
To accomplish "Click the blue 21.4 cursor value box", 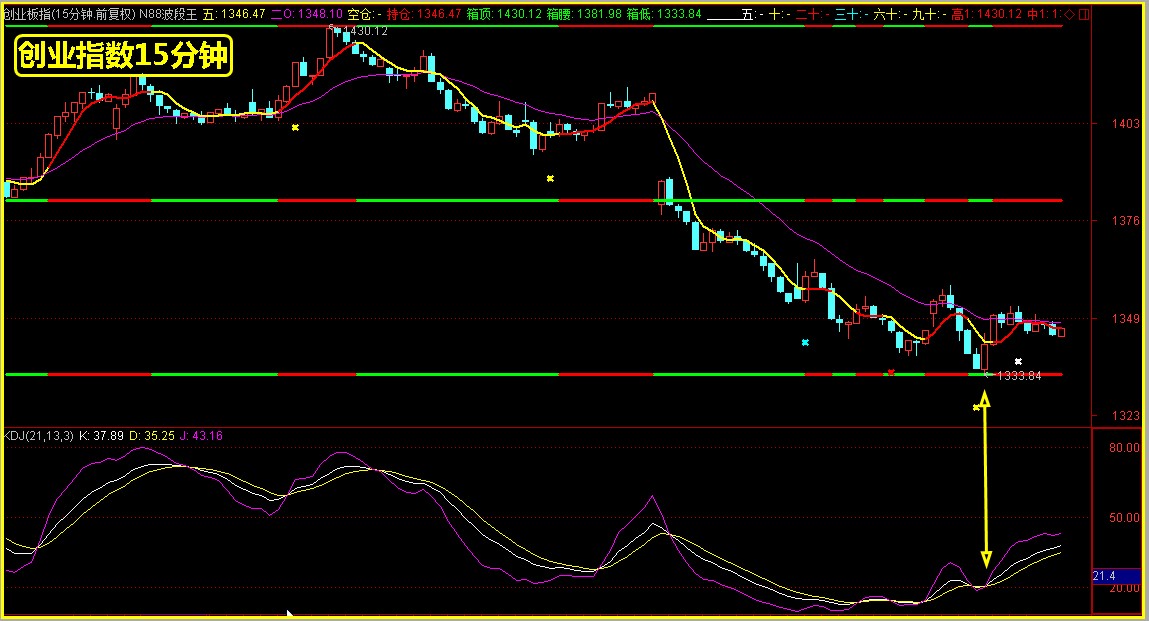I will pyautogui.click(x=1115, y=576).
